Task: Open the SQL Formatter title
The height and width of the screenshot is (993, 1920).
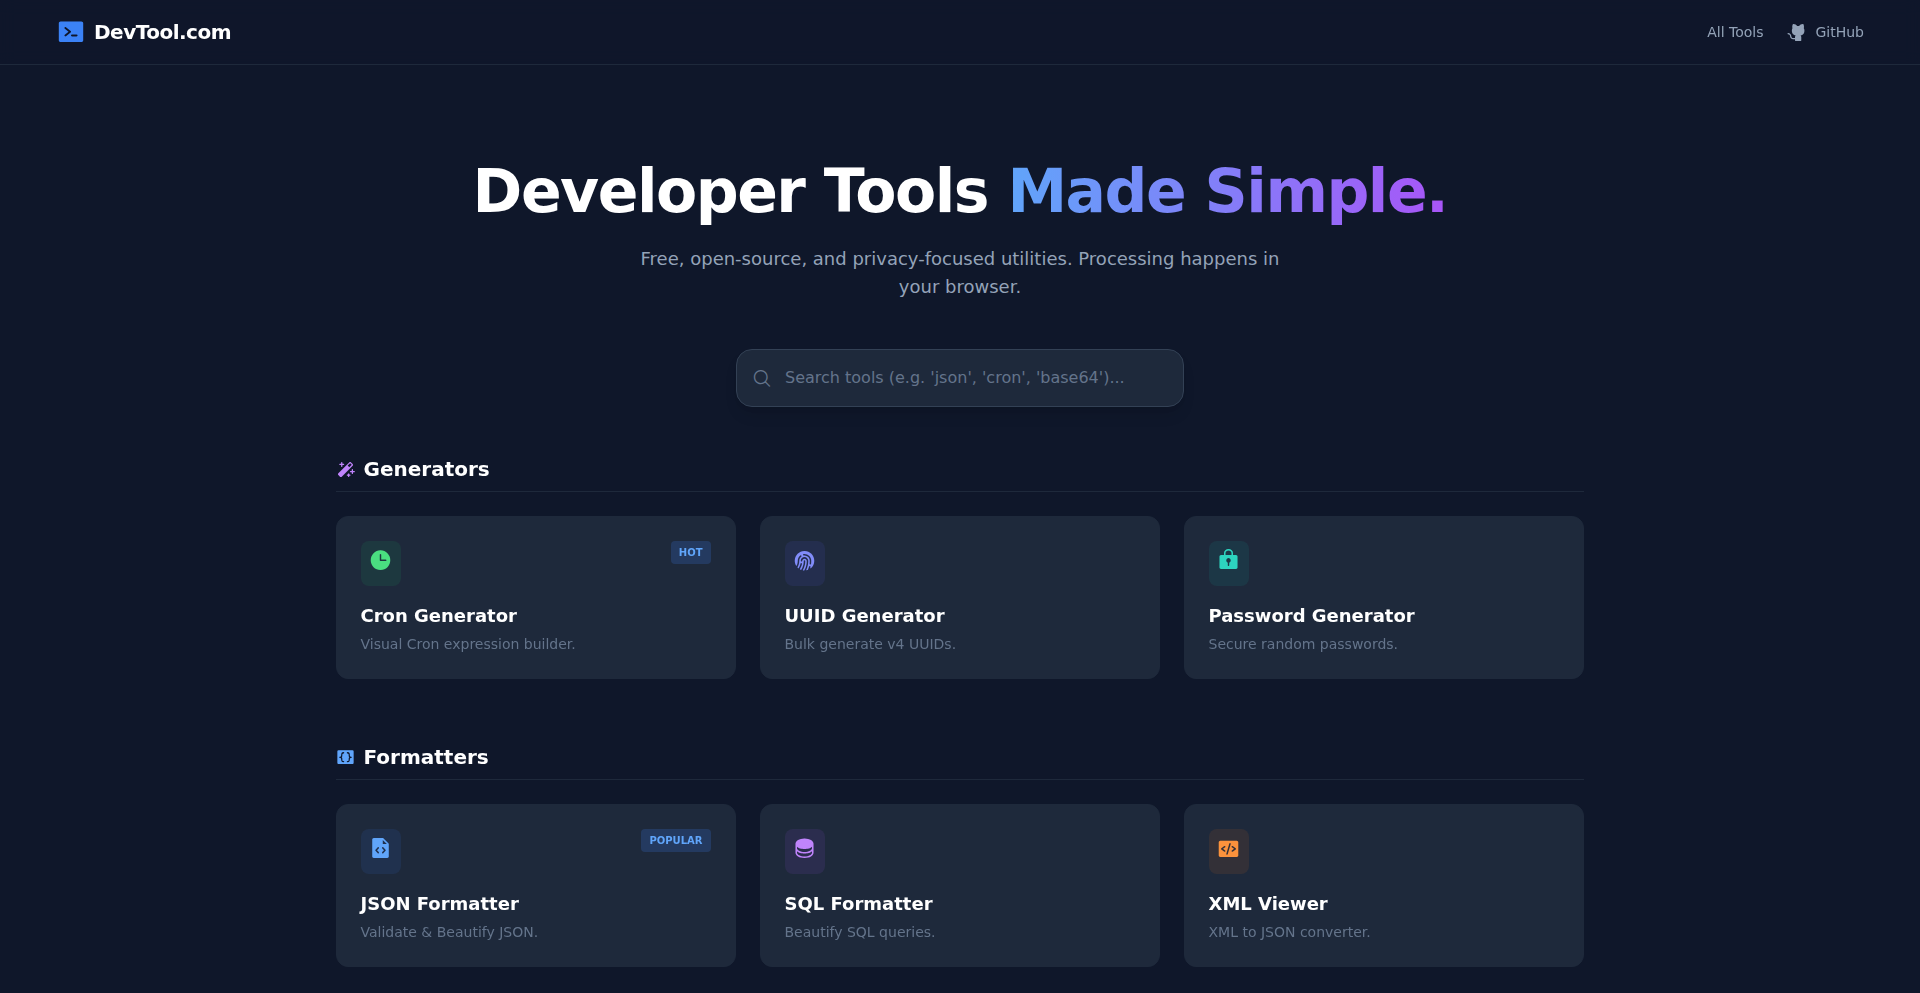Action: 859,904
